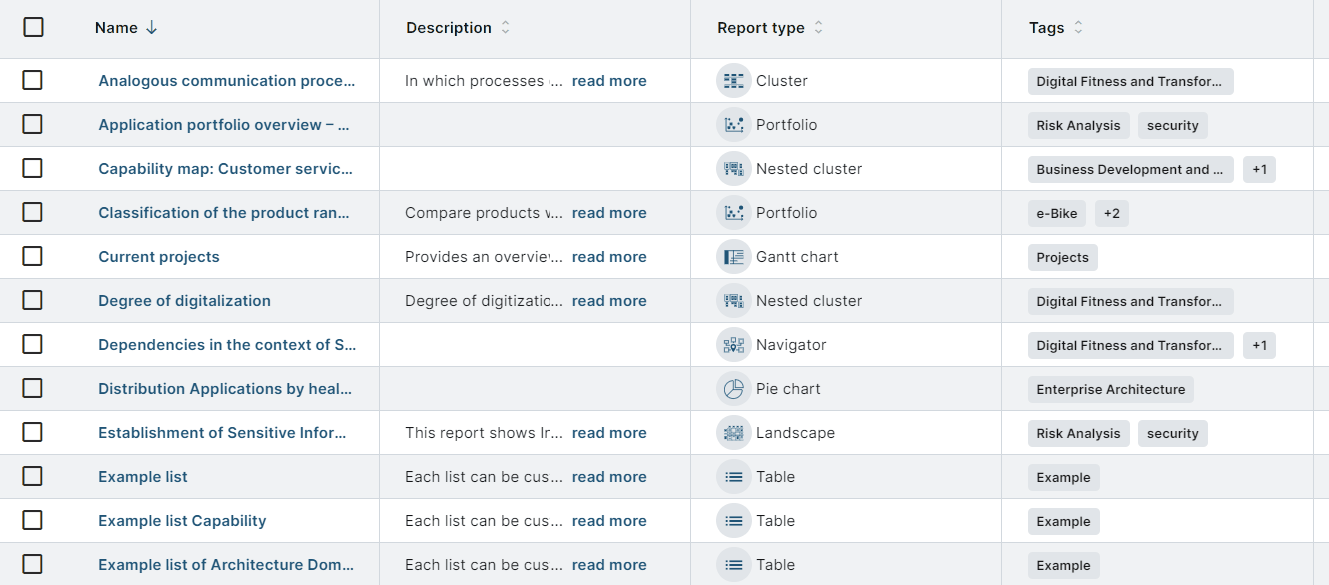
Task: Click the Pie chart report icon
Action: tap(734, 389)
